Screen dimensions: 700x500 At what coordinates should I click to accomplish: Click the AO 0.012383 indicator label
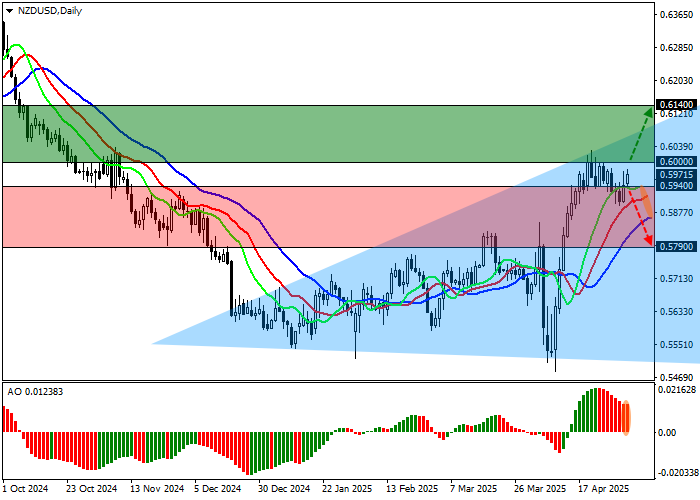click(35, 392)
